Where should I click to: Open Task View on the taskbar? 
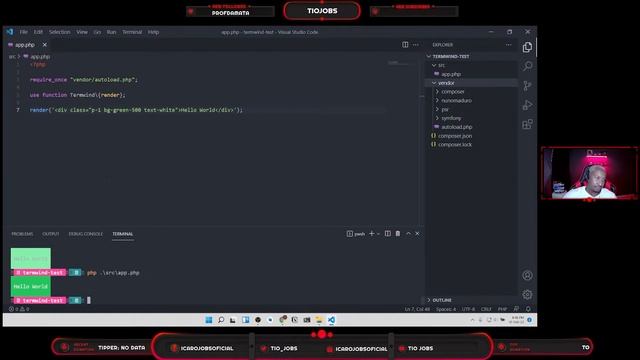click(x=233, y=320)
